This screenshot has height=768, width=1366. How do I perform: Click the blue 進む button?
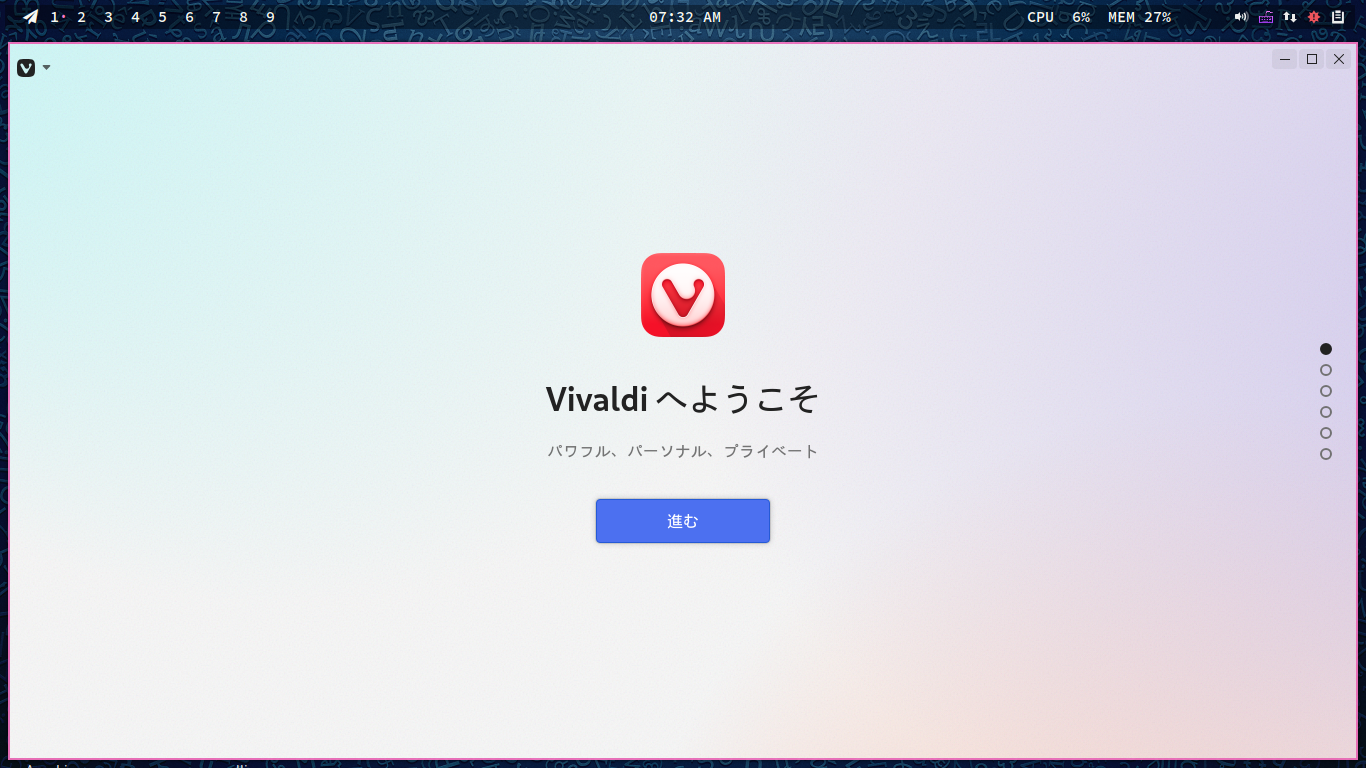[x=683, y=521]
